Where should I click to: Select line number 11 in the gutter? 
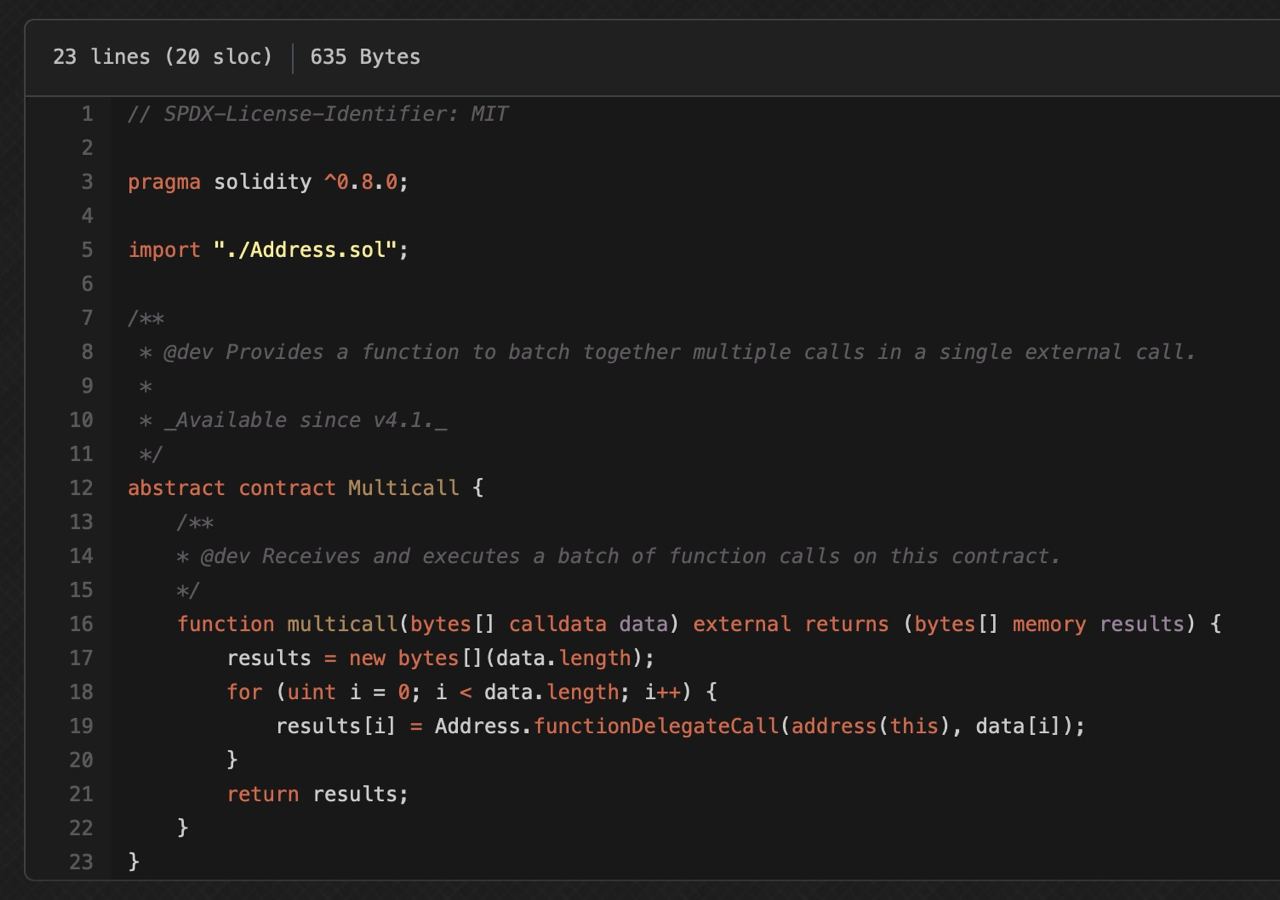(81, 454)
